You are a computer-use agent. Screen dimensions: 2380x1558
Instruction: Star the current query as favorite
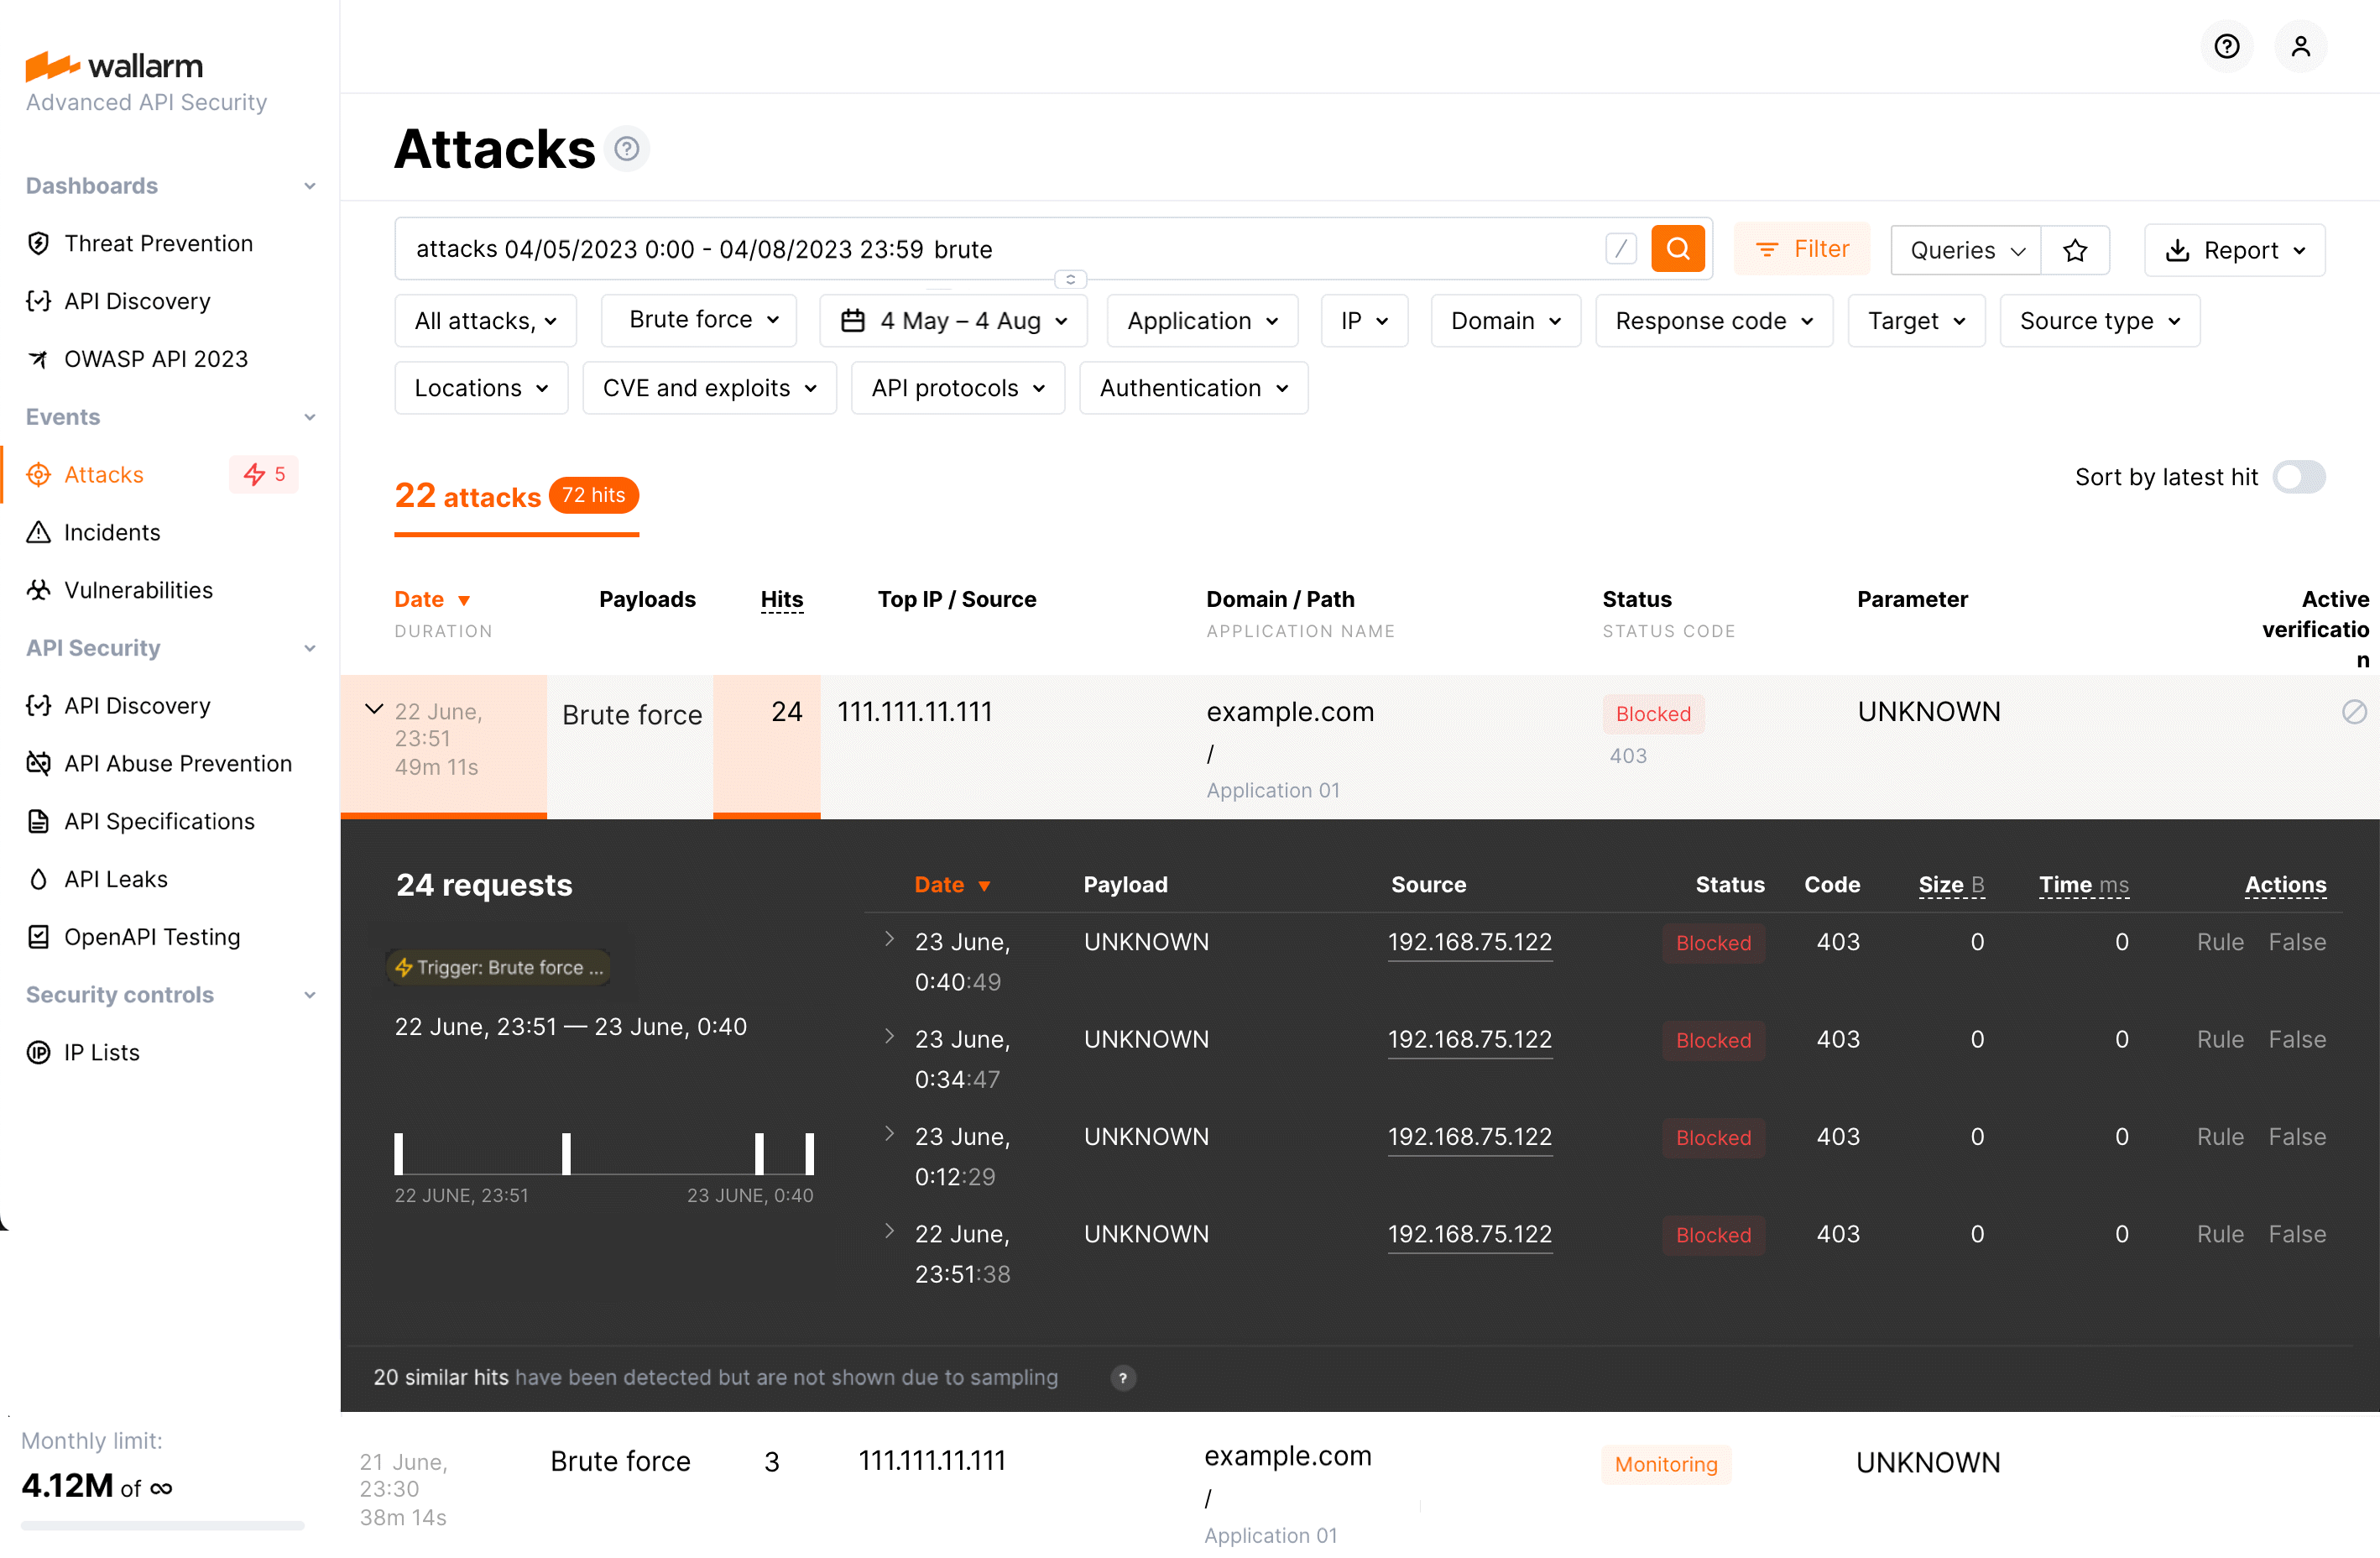[2076, 250]
